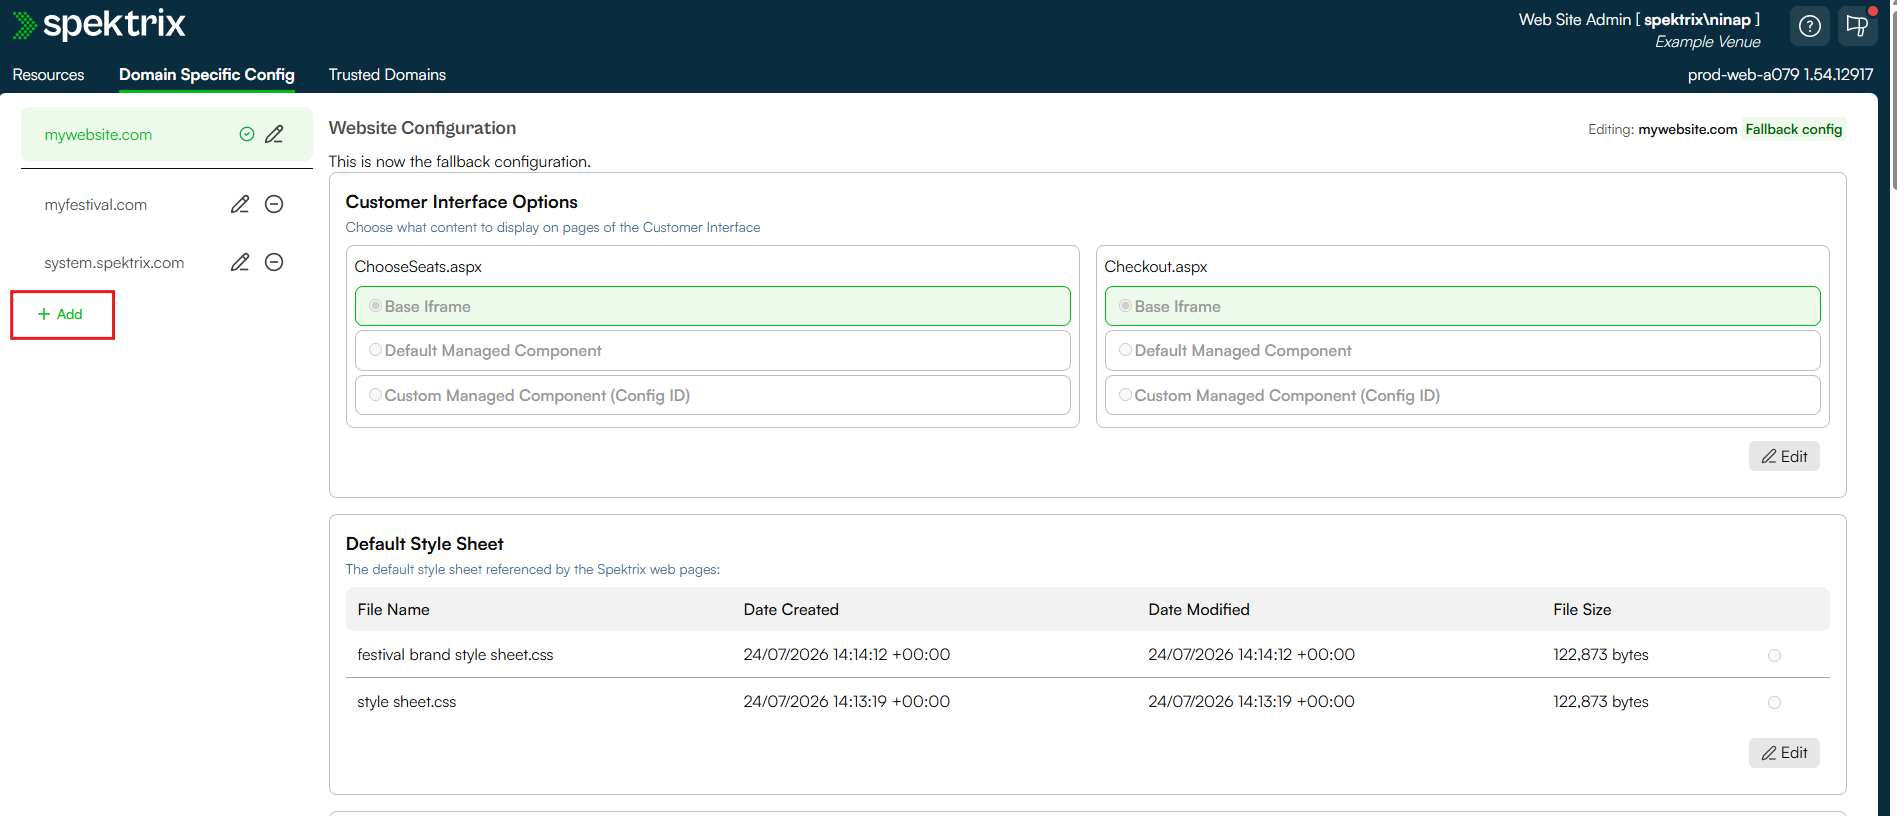Click the Spektrix logo

pos(99,24)
